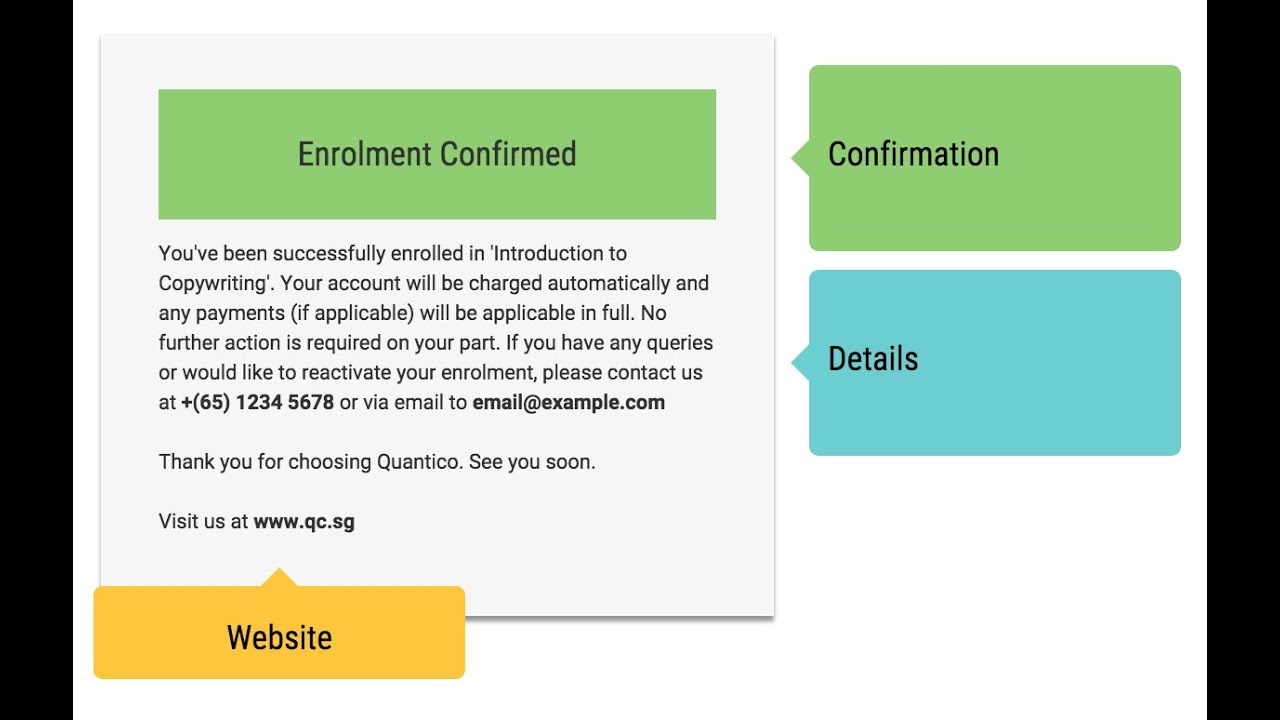The width and height of the screenshot is (1280, 720).
Task: Click the left black letterbox bar
Action: click(x=36, y=360)
